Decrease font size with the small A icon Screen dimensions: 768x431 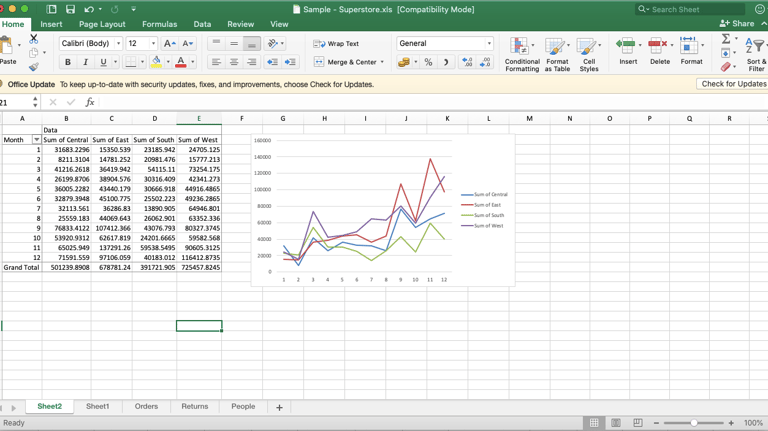[188, 44]
